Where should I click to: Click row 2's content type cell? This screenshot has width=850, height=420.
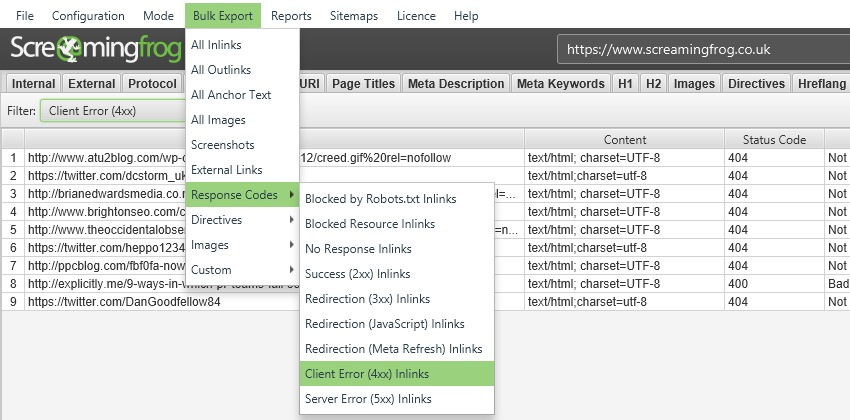click(624, 176)
